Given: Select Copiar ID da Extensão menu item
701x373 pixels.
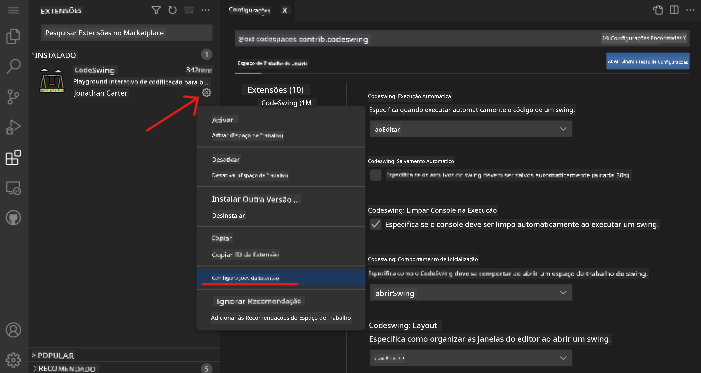Looking at the screenshot, I should [x=245, y=254].
